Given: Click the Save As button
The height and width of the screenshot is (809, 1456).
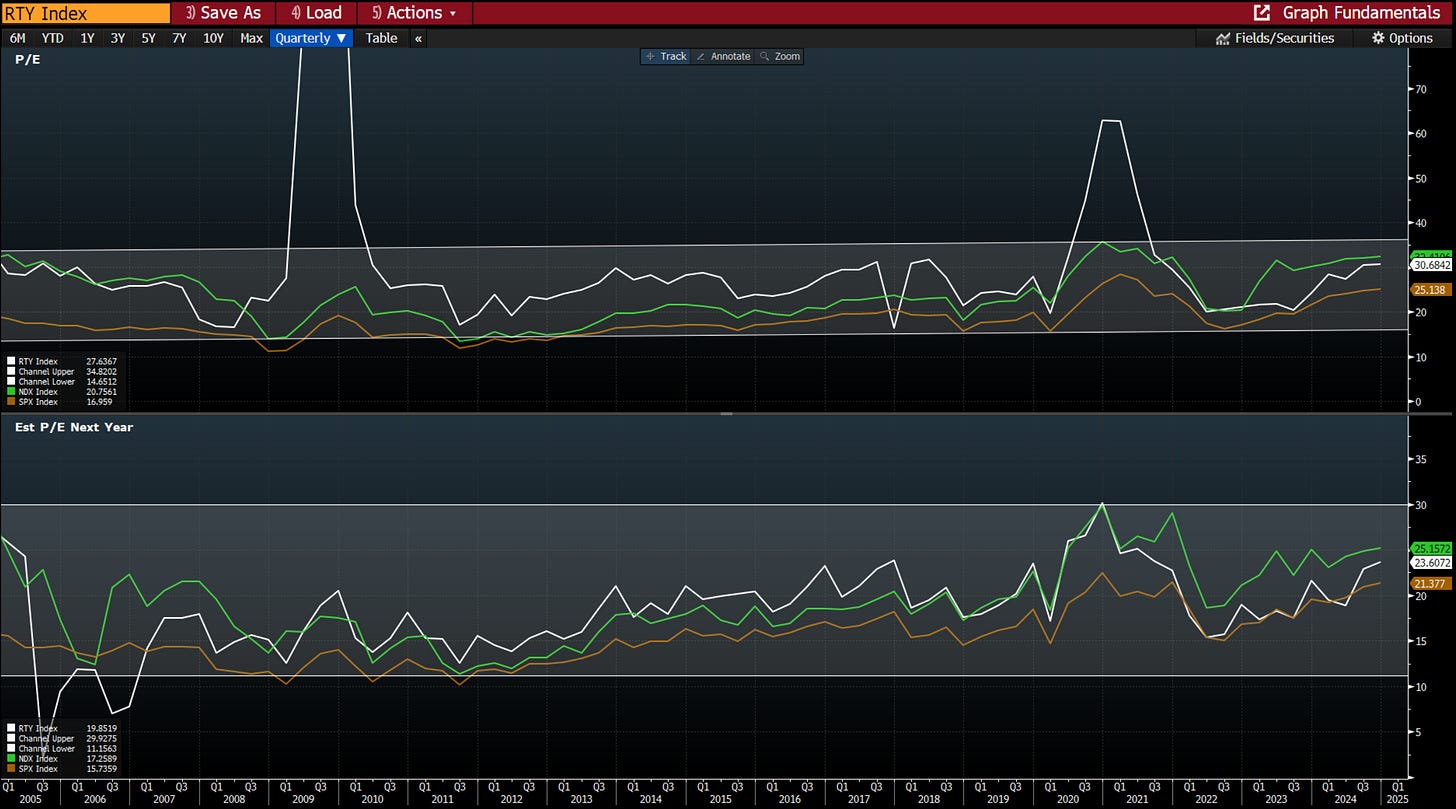Looking at the screenshot, I should click(223, 13).
